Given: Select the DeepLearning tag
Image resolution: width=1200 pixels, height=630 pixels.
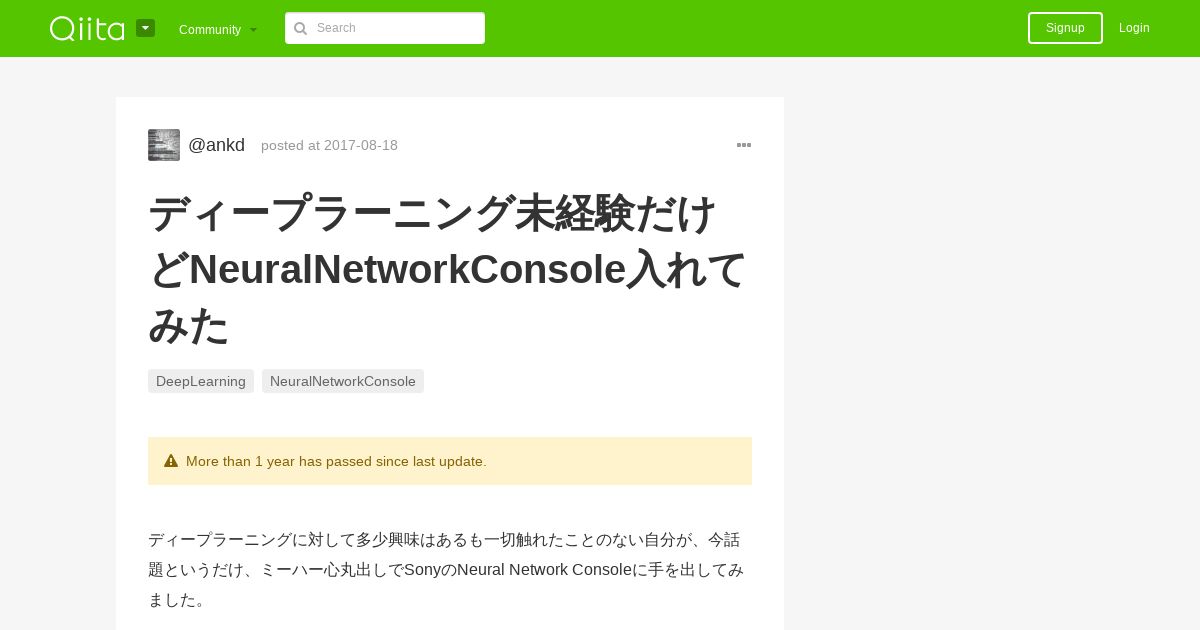Looking at the screenshot, I should (x=201, y=381).
